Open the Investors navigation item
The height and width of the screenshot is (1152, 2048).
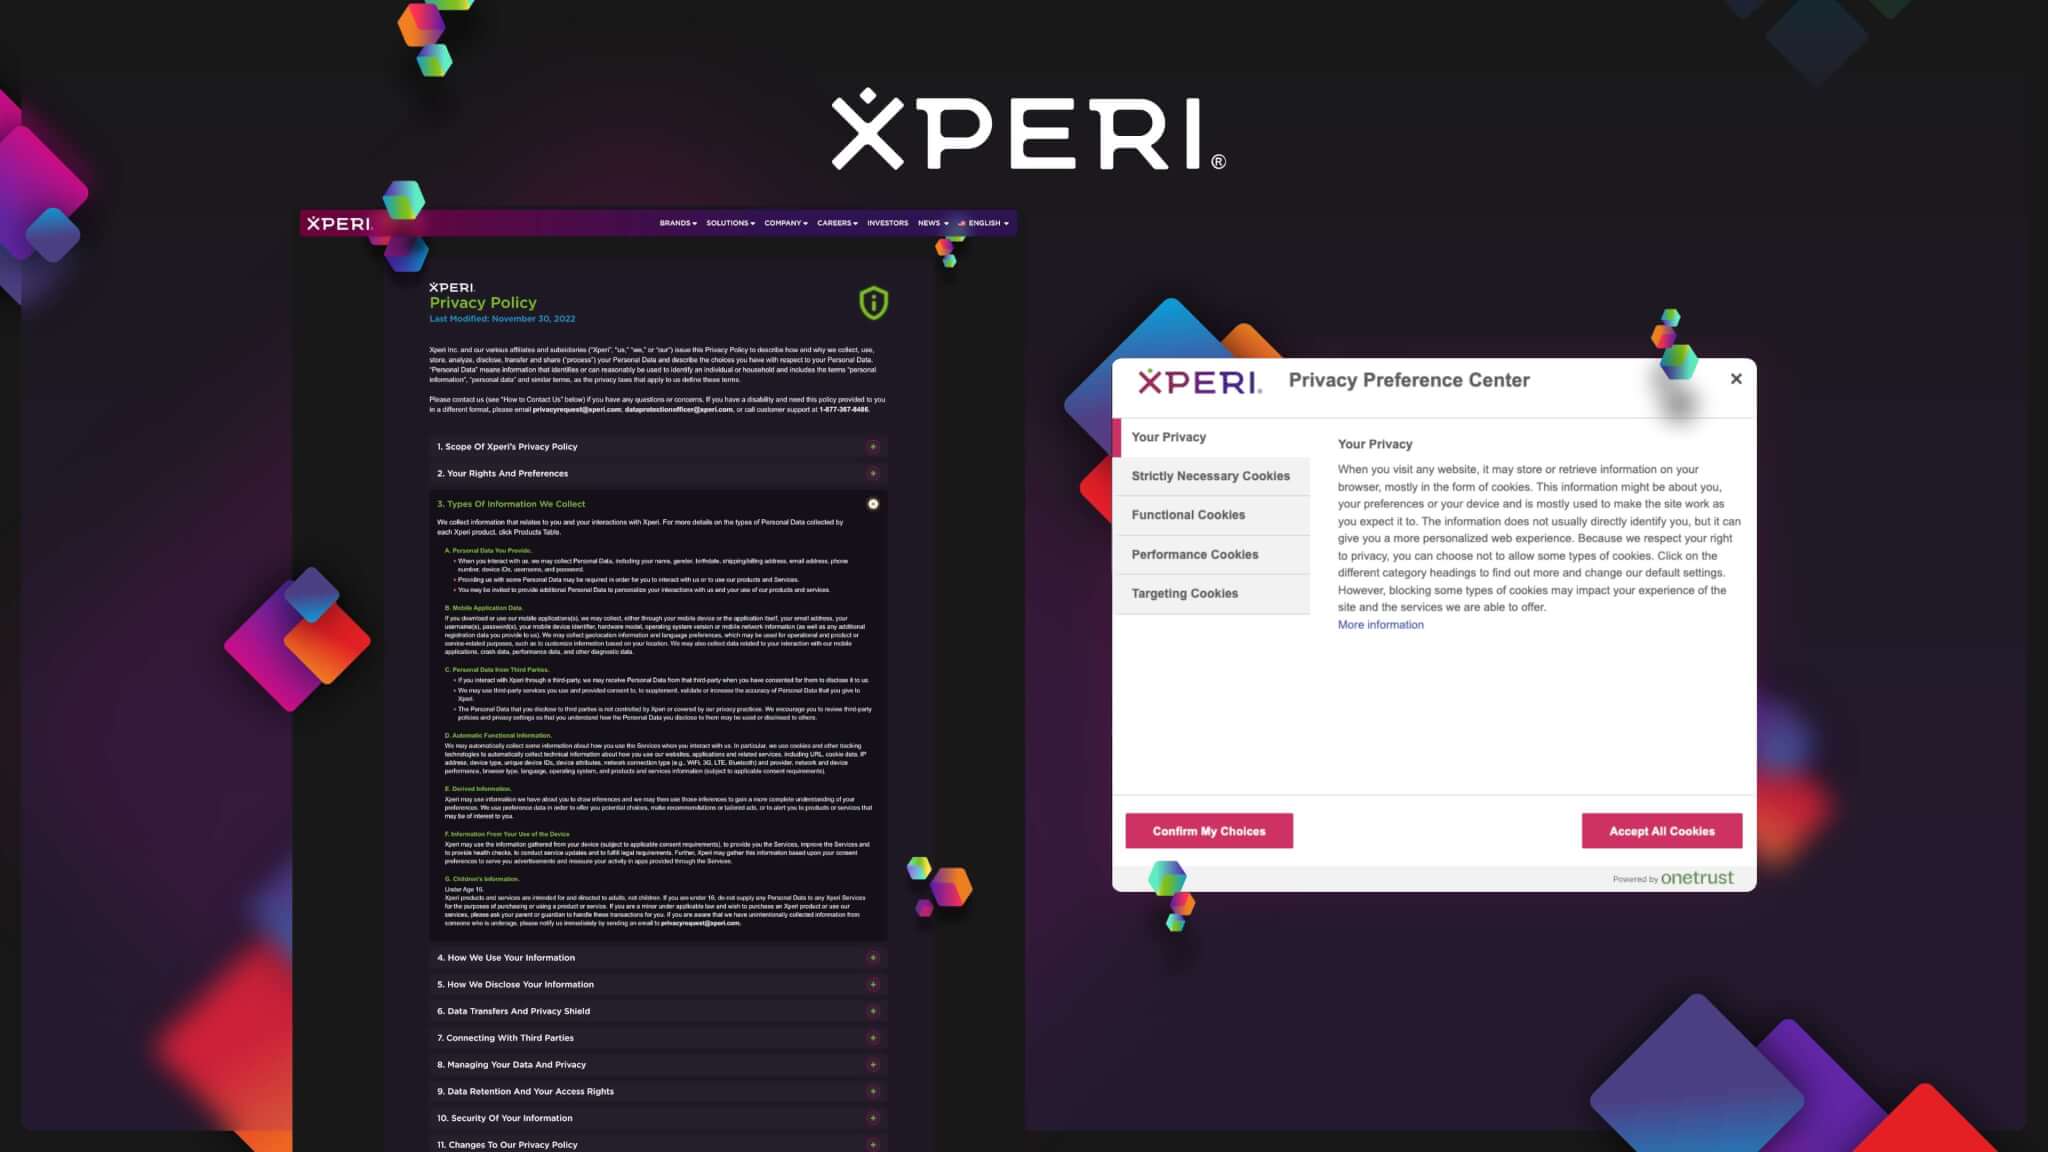(887, 223)
